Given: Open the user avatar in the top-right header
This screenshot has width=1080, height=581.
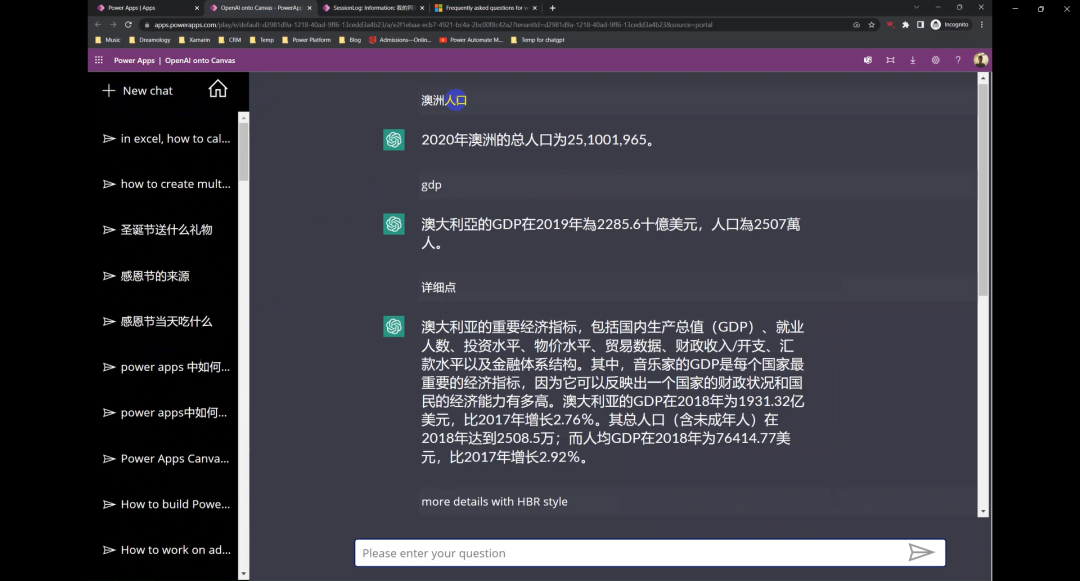Looking at the screenshot, I should (981, 60).
